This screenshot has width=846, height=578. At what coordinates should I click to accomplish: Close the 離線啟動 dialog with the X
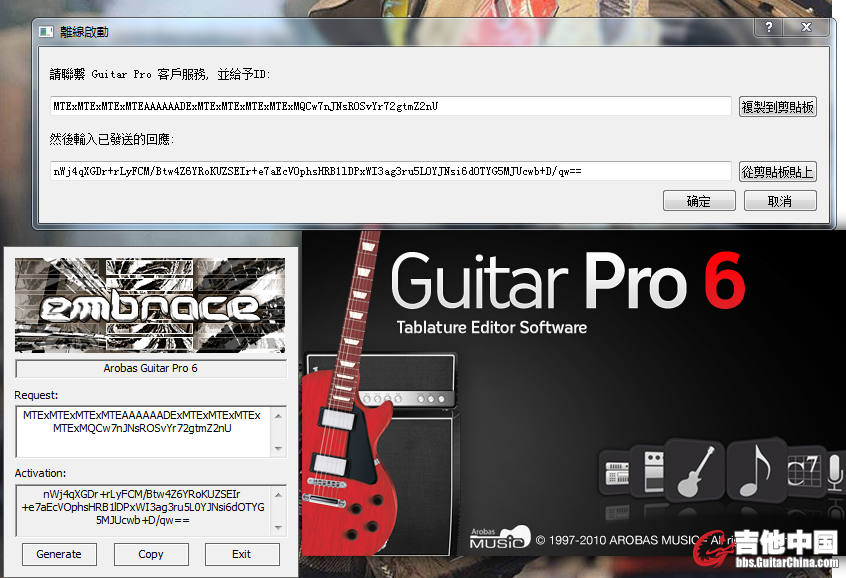807,27
